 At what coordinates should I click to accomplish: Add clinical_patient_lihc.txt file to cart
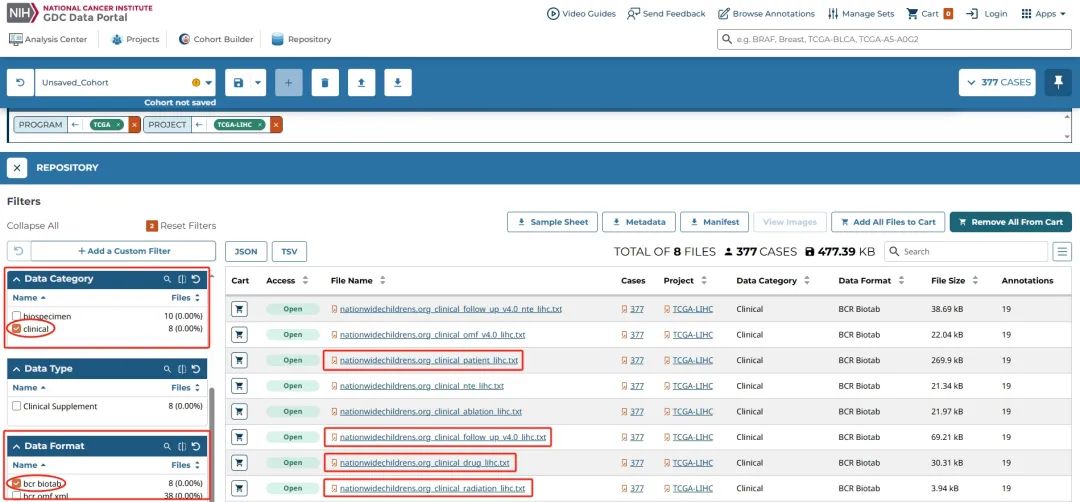coord(240,360)
